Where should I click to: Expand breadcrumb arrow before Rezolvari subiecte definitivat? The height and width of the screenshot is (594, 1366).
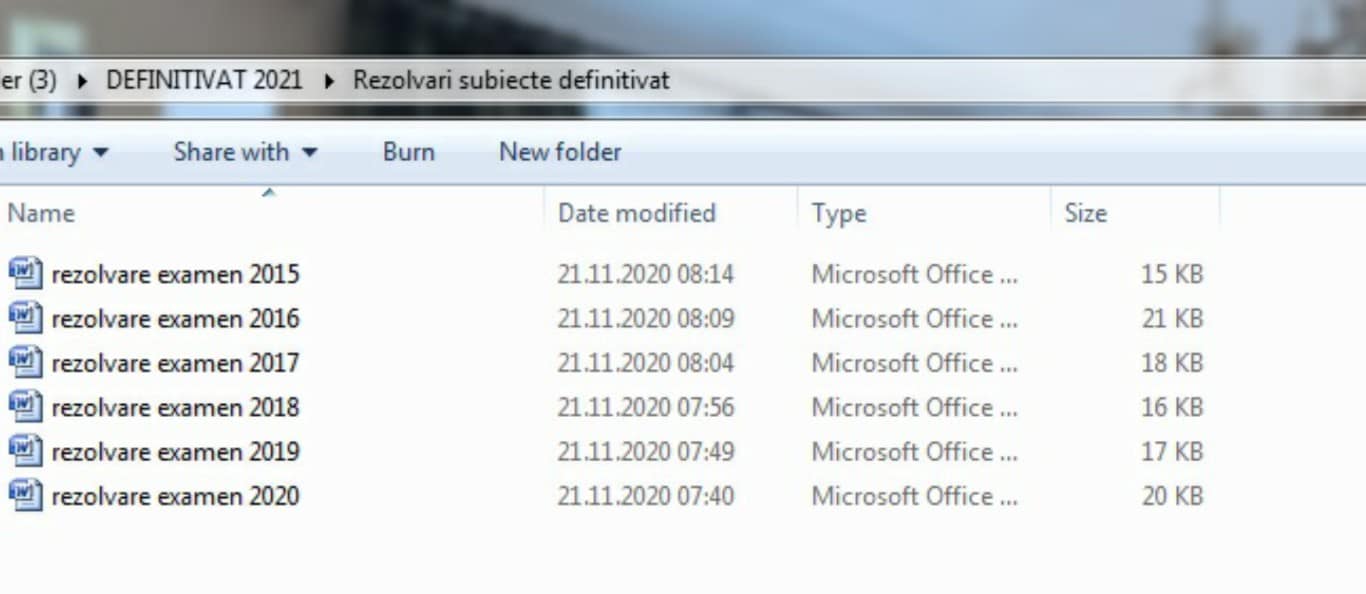[x=329, y=80]
